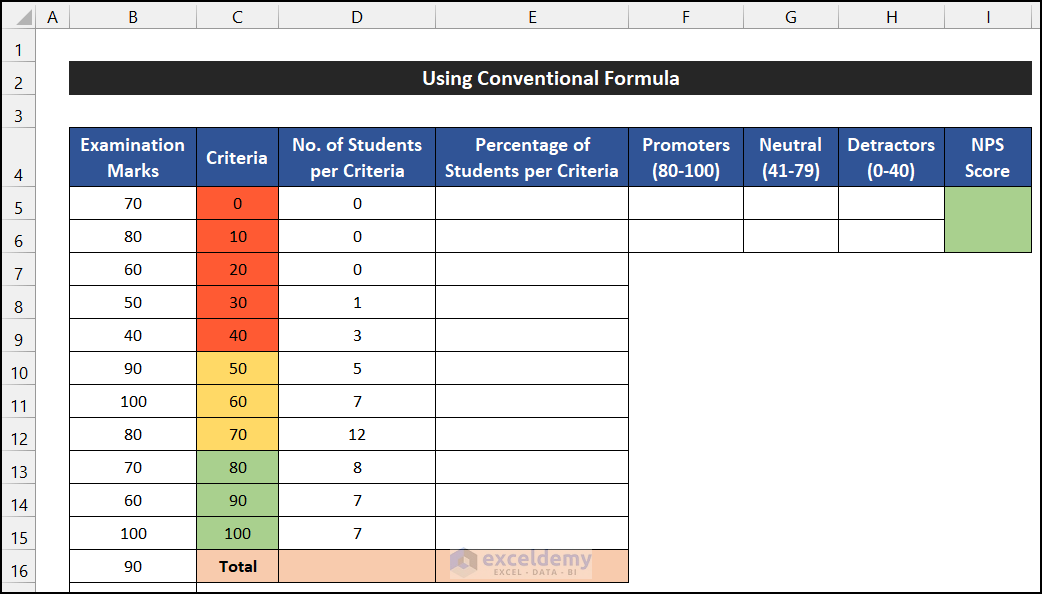The width and height of the screenshot is (1042, 594).
Task: Click the select-all corner triangle
Action: pos(18,16)
